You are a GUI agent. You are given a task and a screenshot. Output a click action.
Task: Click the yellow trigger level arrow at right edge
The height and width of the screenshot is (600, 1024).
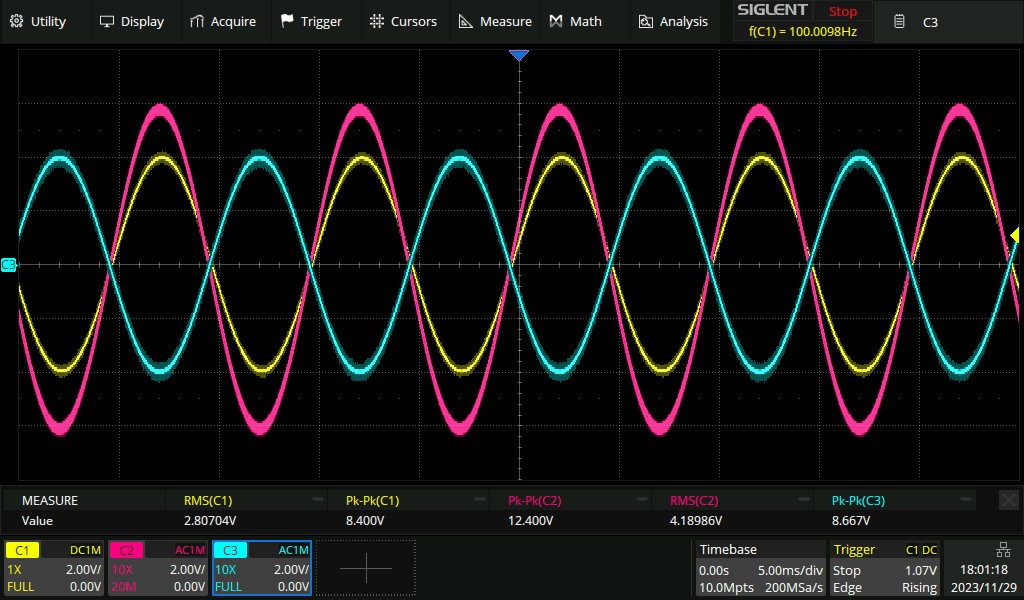(1015, 235)
